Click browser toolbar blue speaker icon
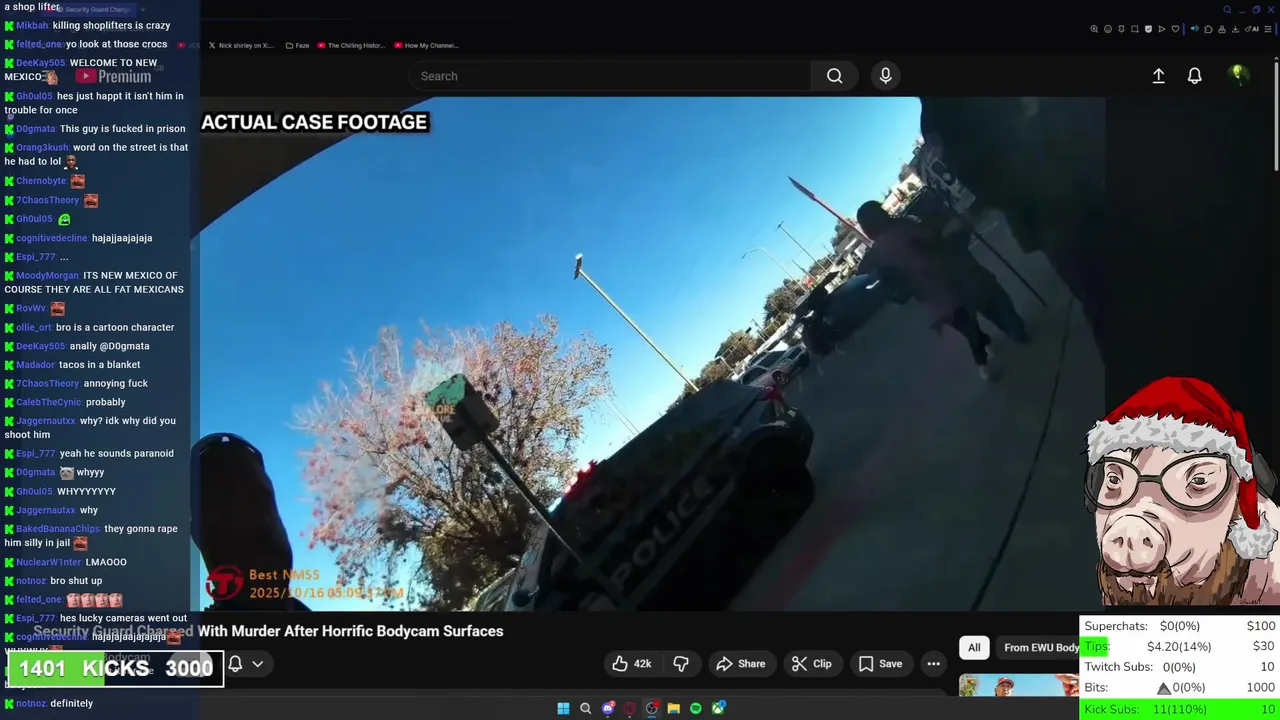Screen dimensions: 1280x720 click(1194, 29)
